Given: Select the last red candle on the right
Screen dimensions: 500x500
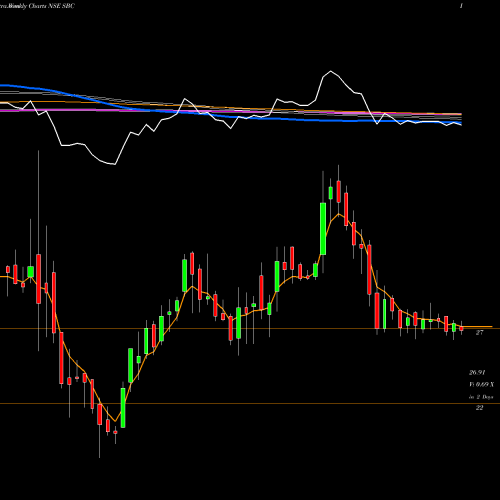Looking at the screenshot, I should pyautogui.click(x=461, y=329).
